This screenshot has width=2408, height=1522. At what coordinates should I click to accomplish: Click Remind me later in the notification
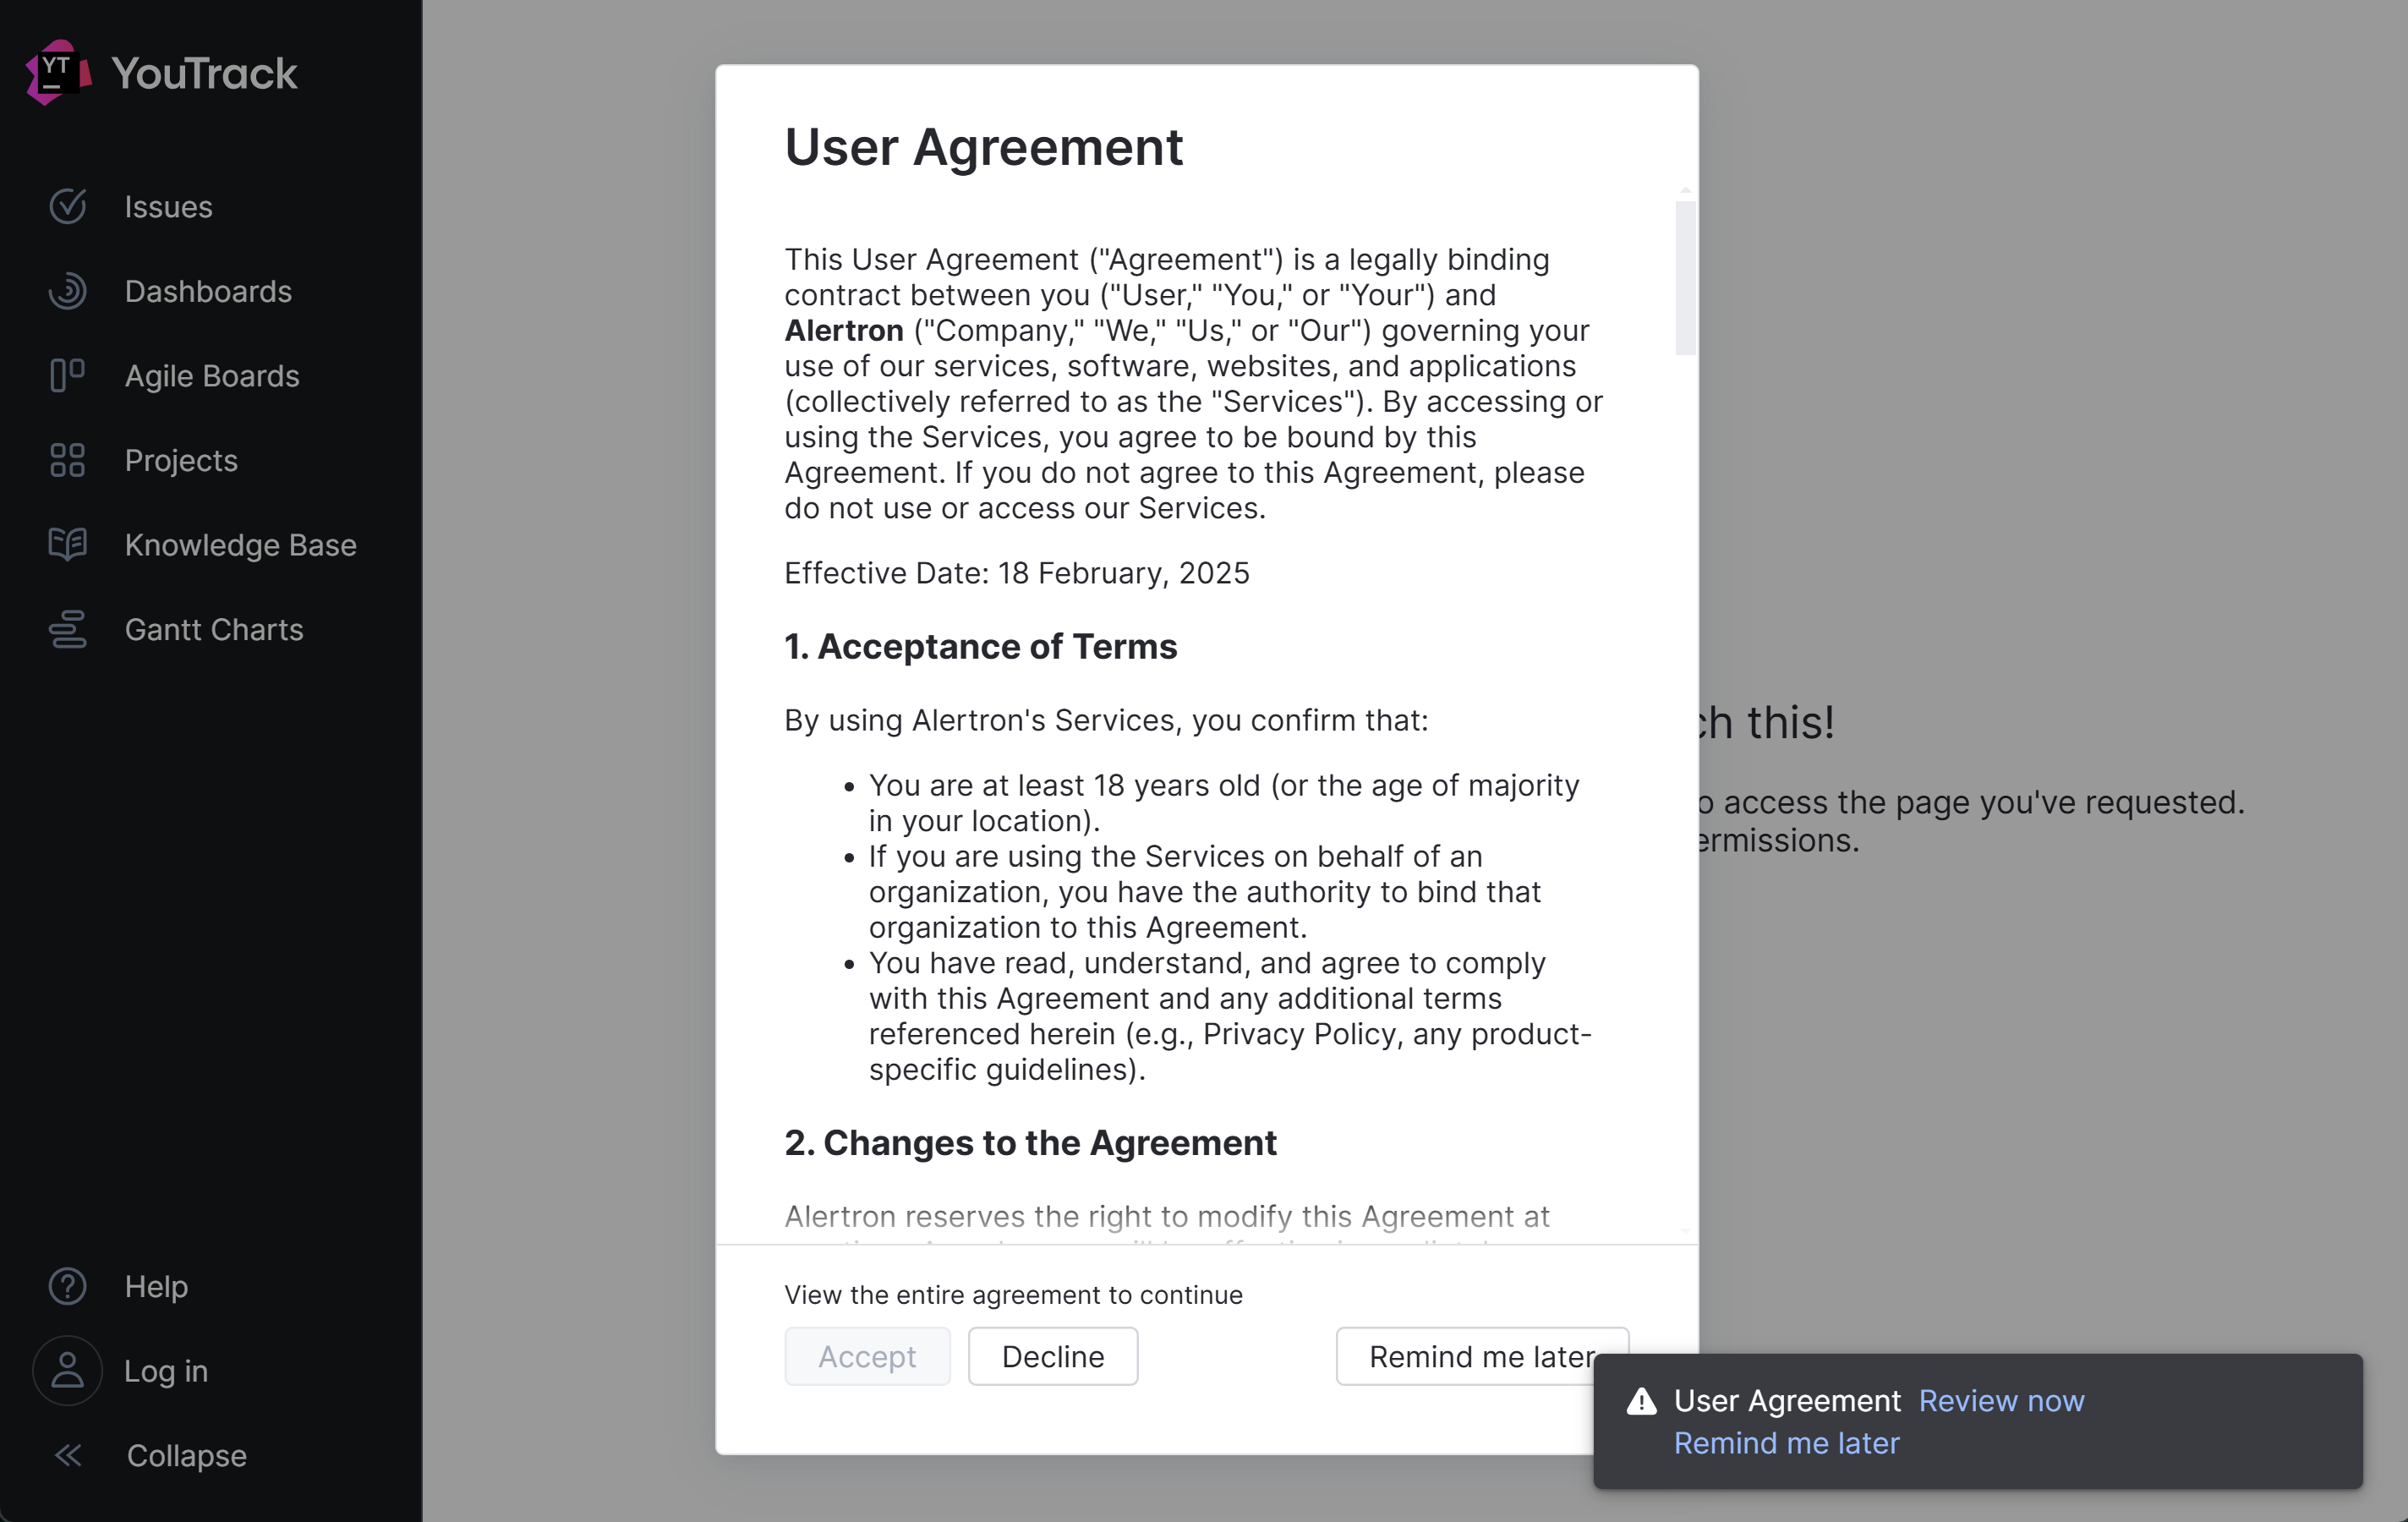(x=1786, y=1443)
